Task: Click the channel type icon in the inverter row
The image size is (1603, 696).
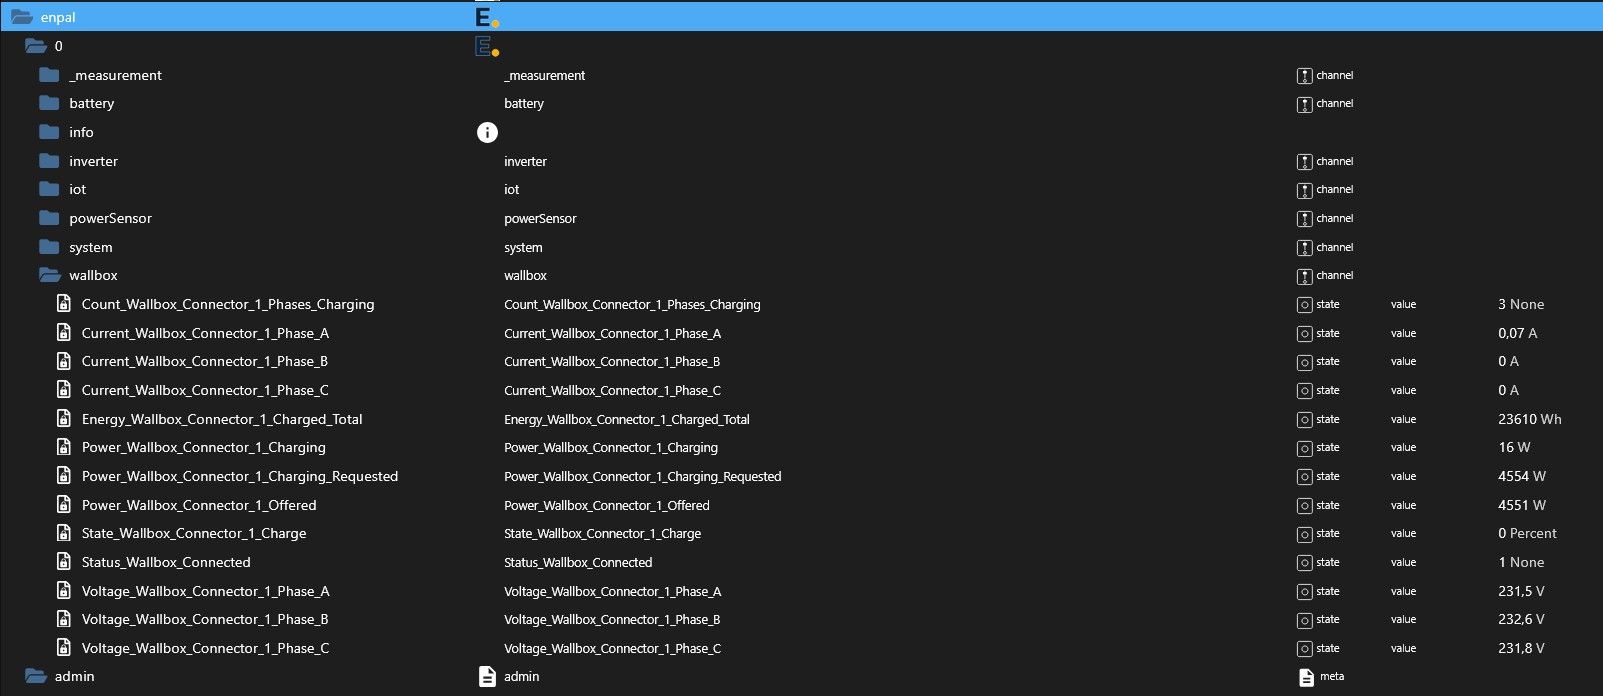Action: (x=1304, y=161)
